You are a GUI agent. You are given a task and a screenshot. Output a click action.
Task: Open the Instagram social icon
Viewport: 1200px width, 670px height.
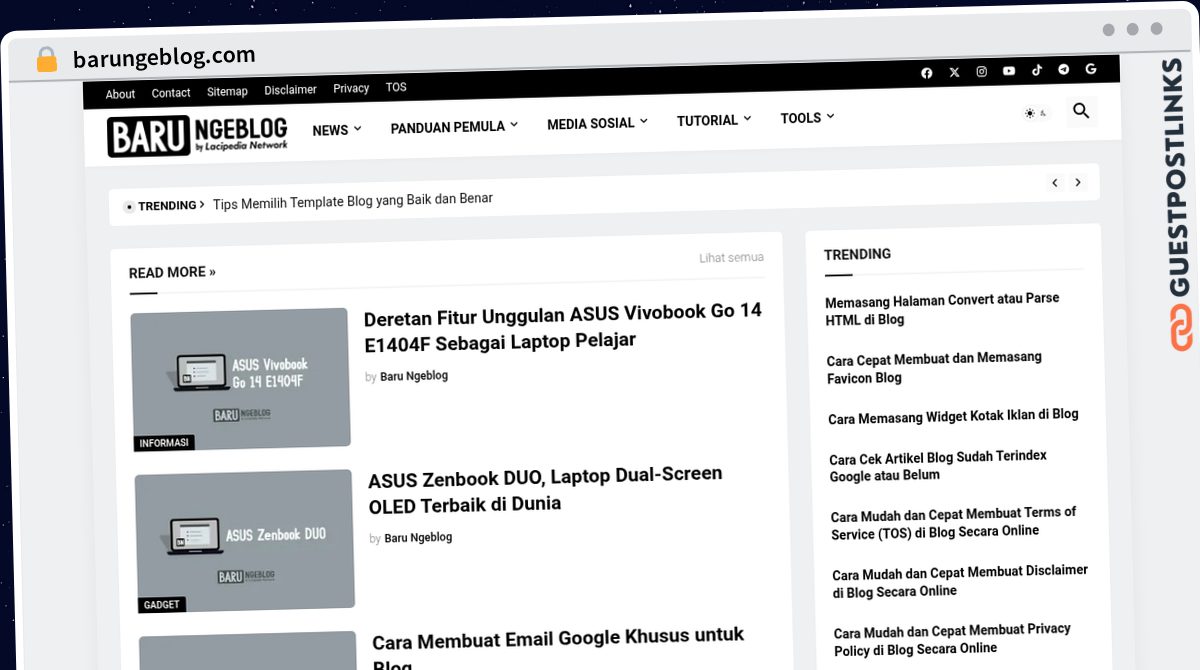pos(982,72)
